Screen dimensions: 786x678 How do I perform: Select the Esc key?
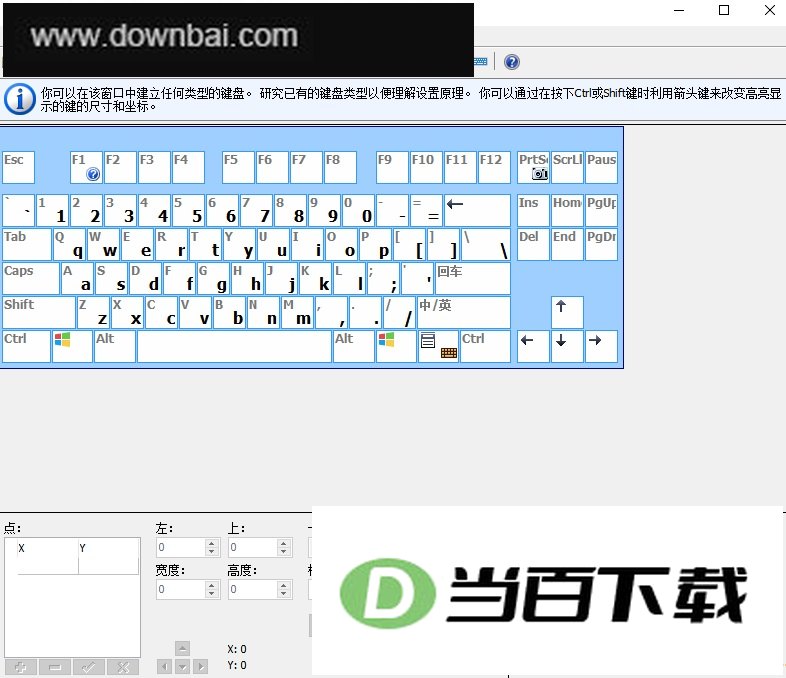[19, 167]
